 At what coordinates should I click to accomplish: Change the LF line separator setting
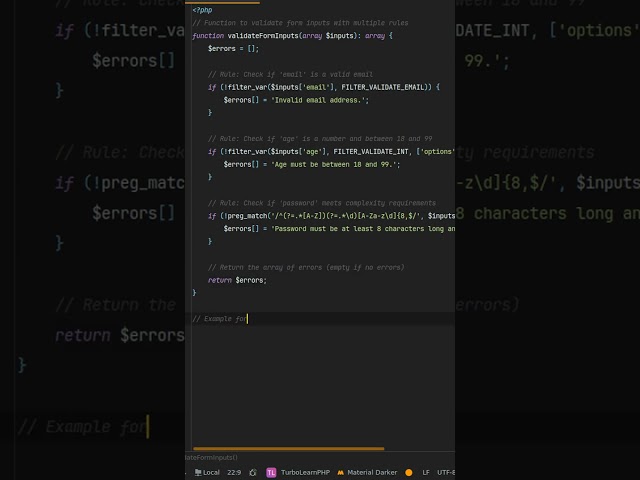click(x=426, y=472)
